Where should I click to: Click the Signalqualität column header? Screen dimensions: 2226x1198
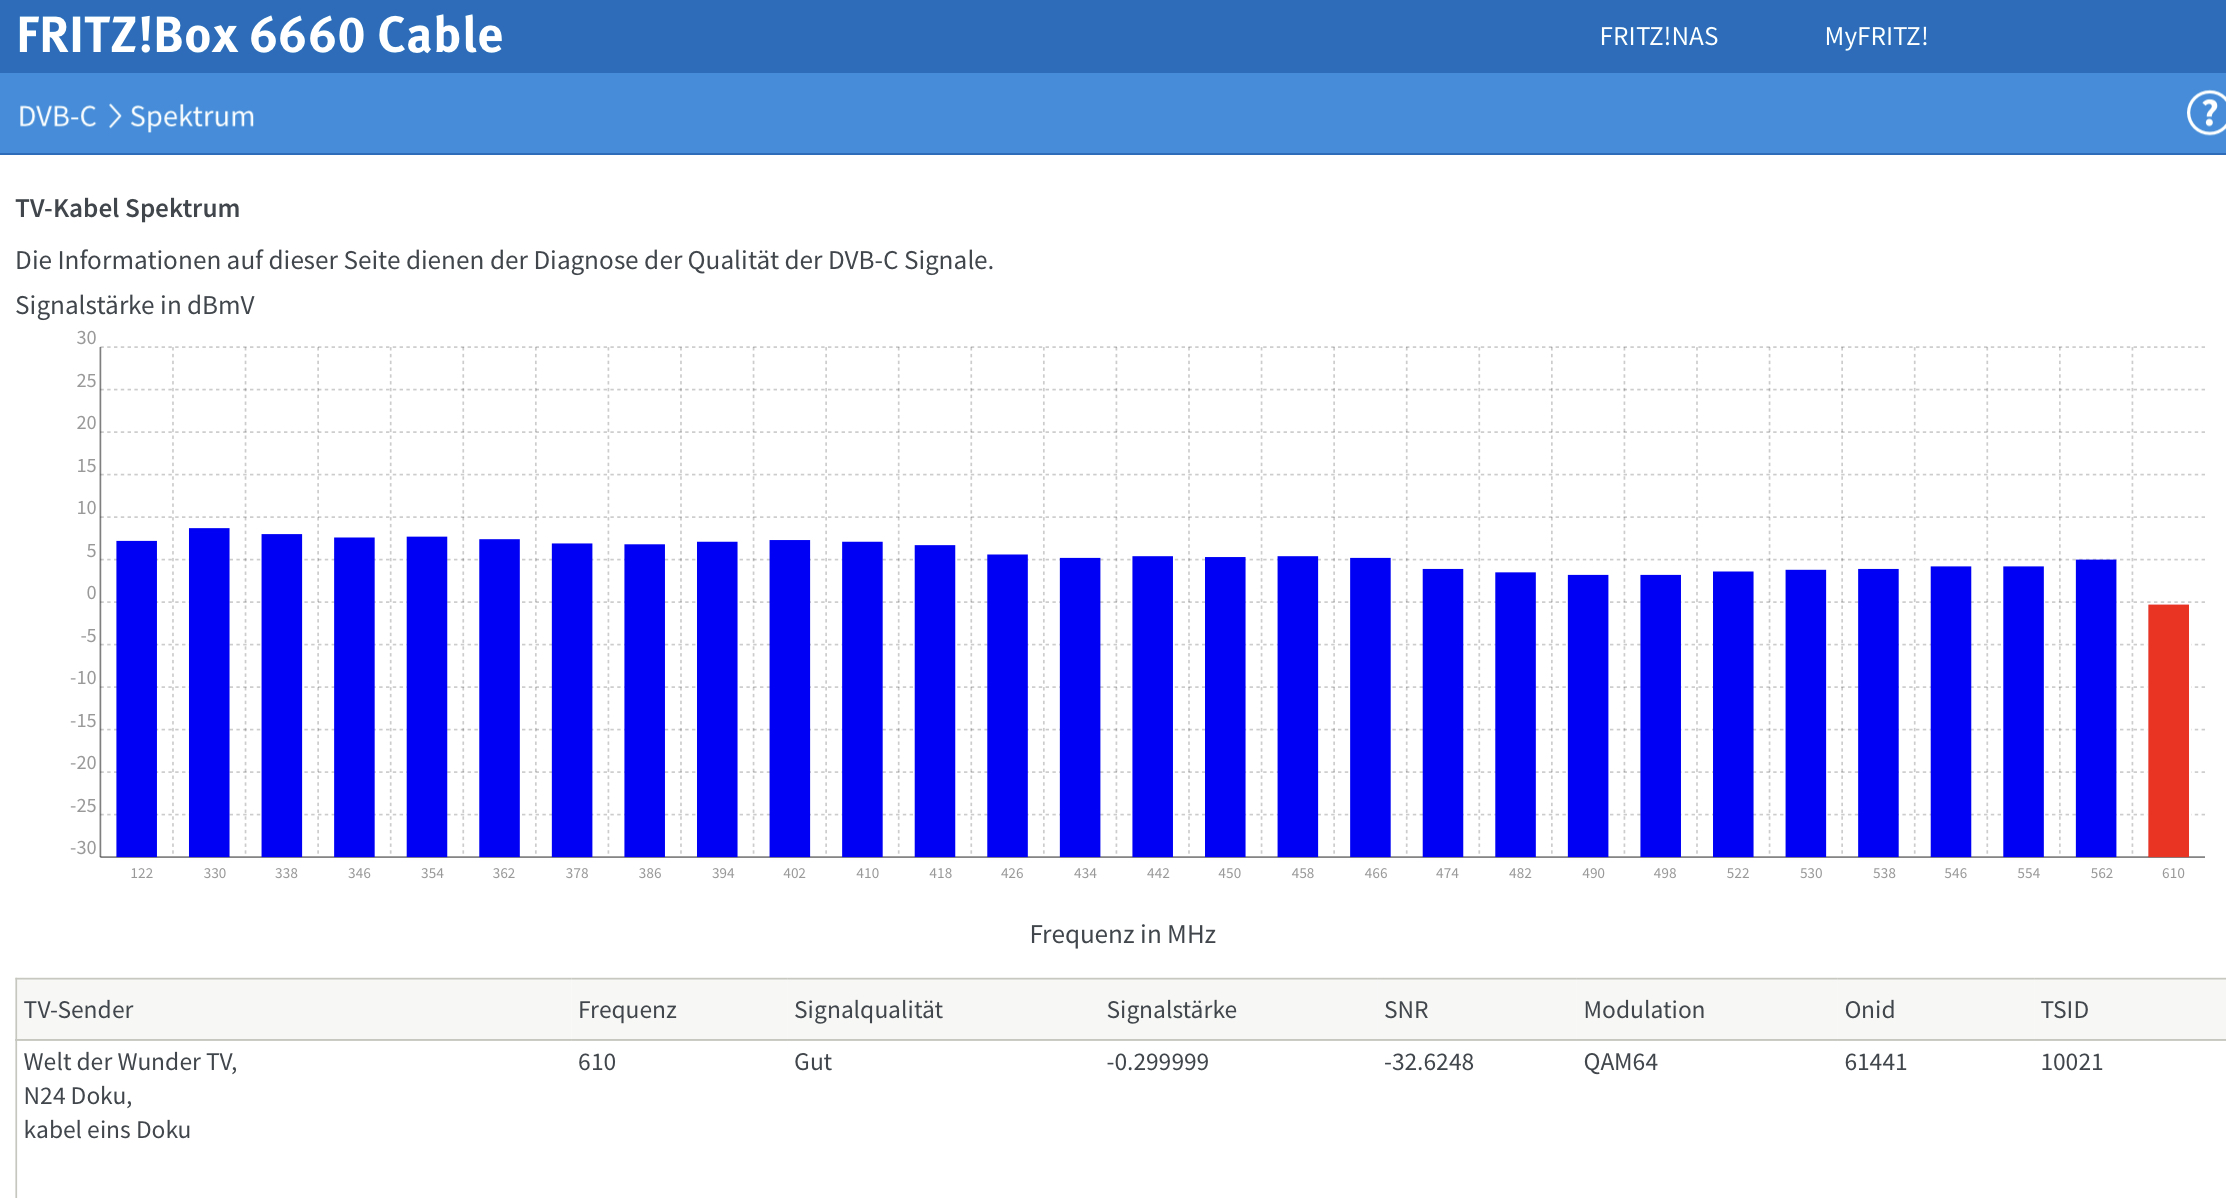tap(868, 1010)
